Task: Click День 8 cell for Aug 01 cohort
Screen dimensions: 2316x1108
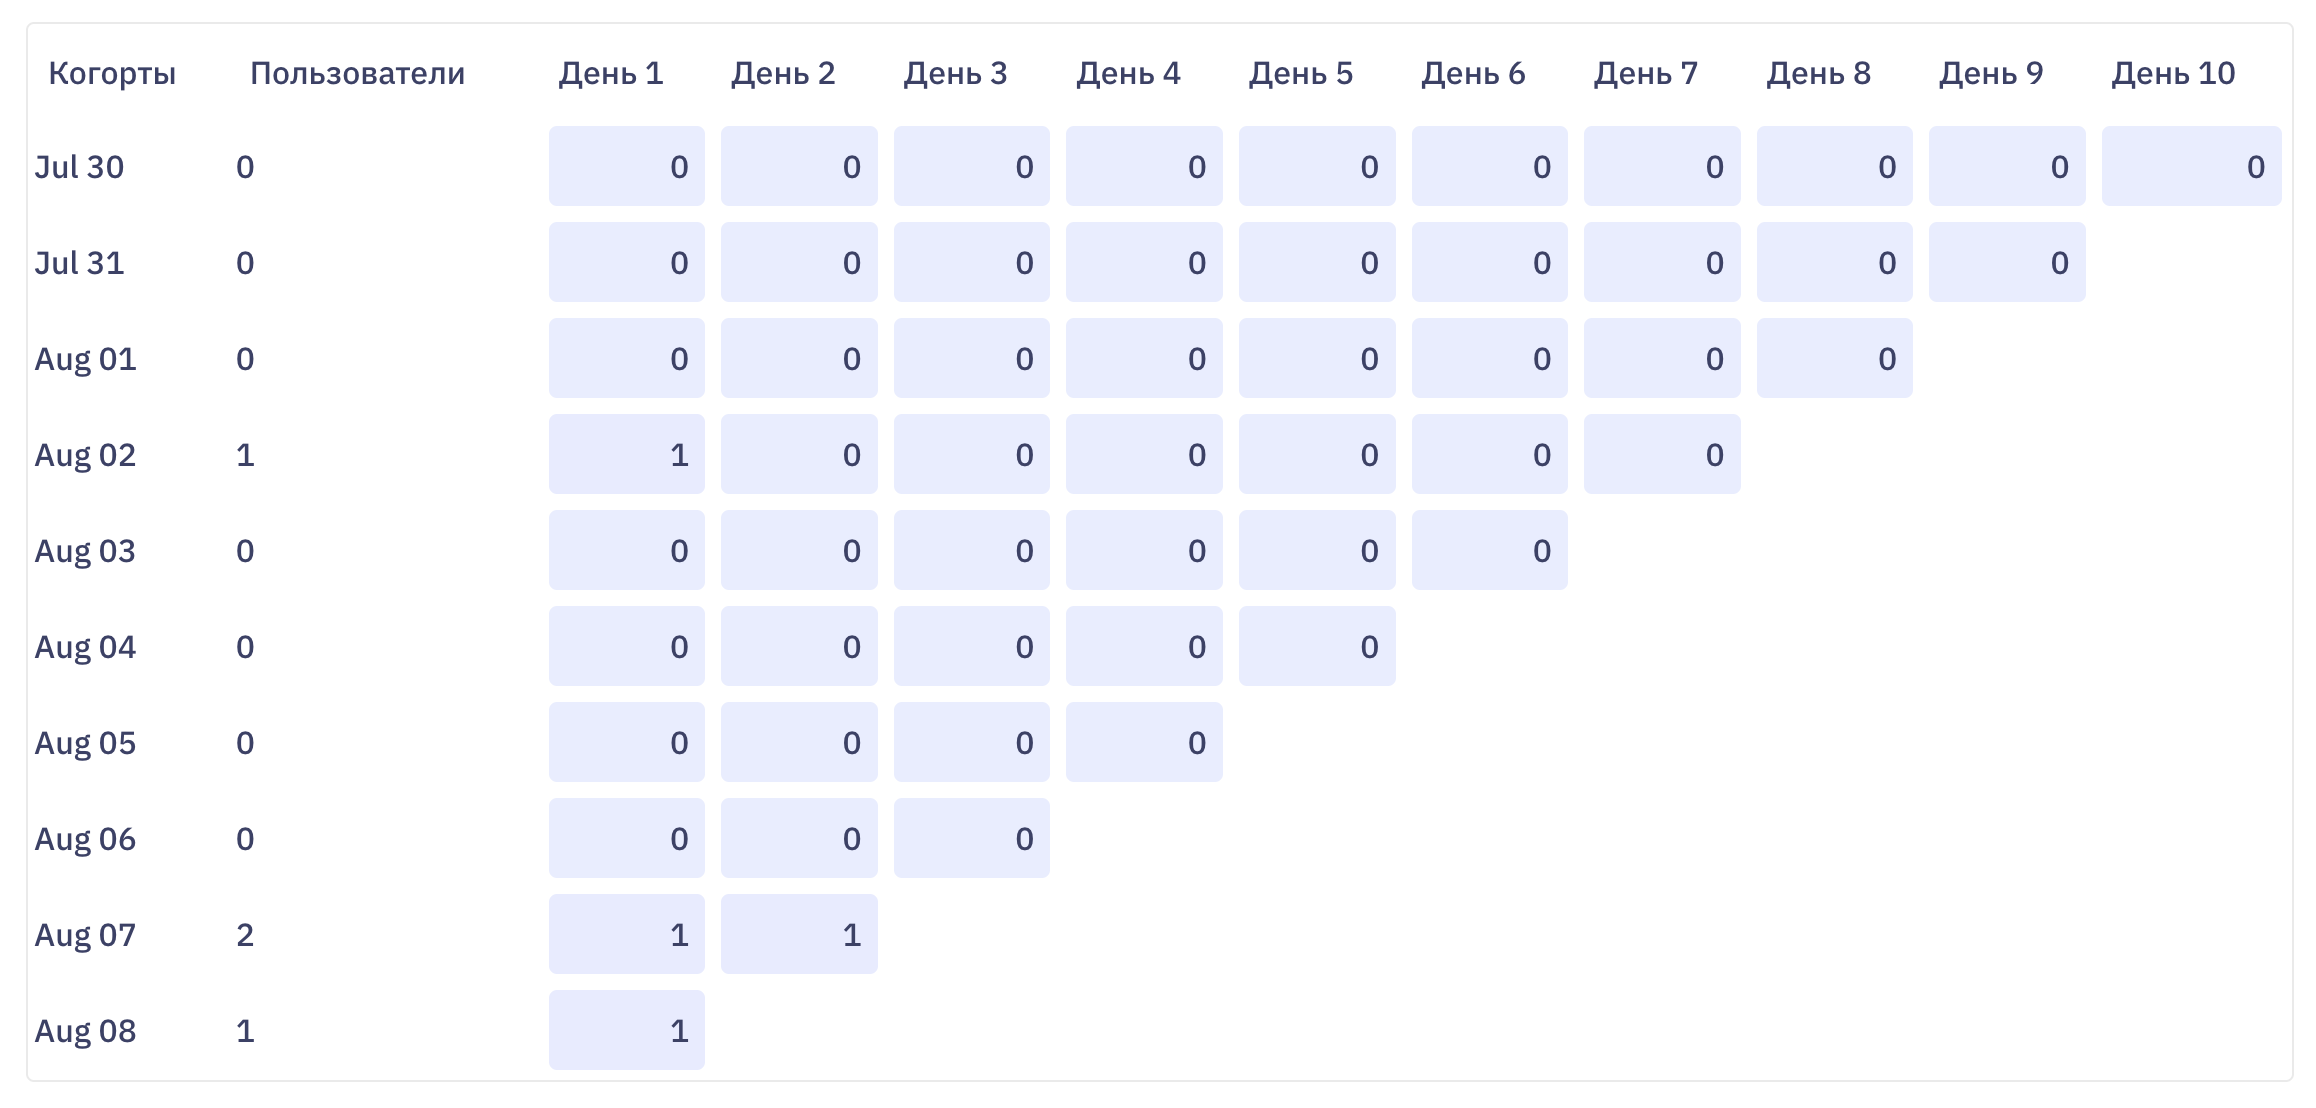Action: click(1834, 359)
